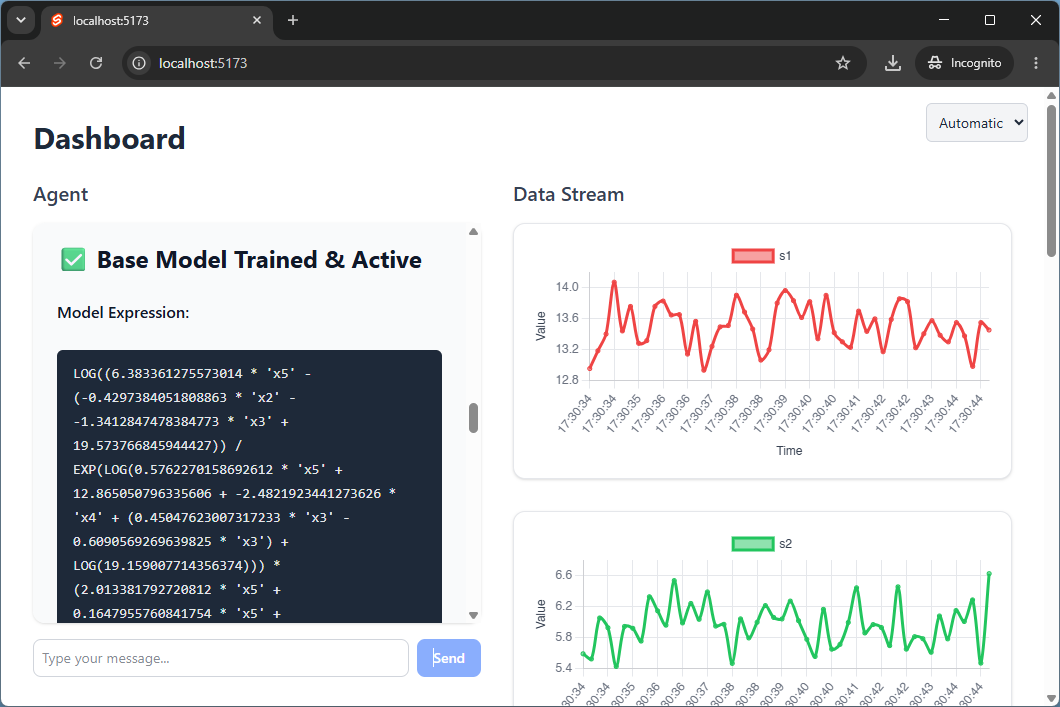Minimize the browser window
The width and height of the screenshot is (1060, 707).
tap(944, 20)
